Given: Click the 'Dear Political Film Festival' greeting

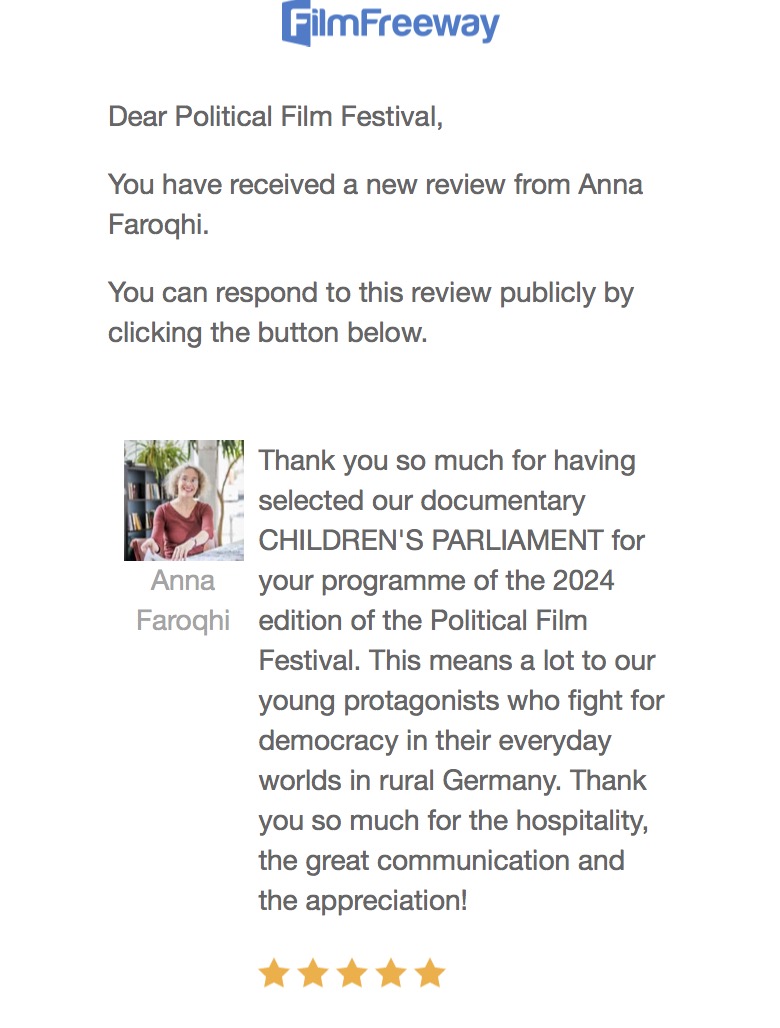Looking at the screenshot, I should pyautogui.click(x=275, y=117).
